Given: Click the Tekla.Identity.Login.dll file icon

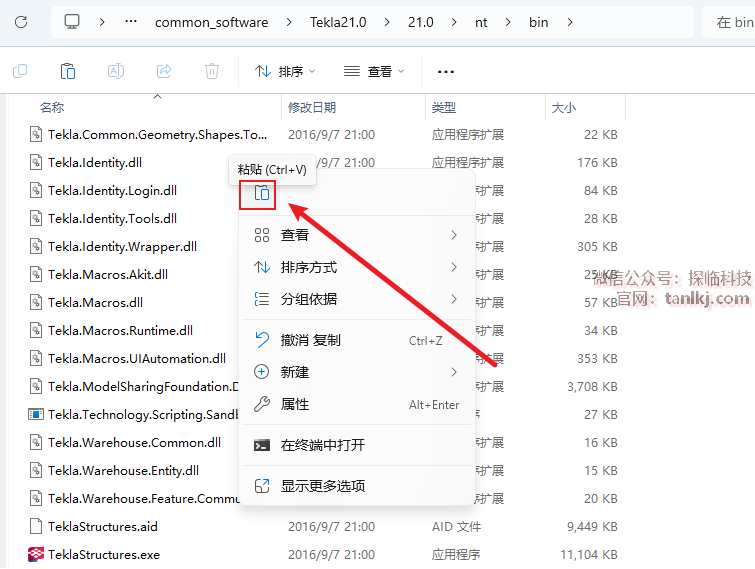Looking at the screenshot, I should pos(36,191).
